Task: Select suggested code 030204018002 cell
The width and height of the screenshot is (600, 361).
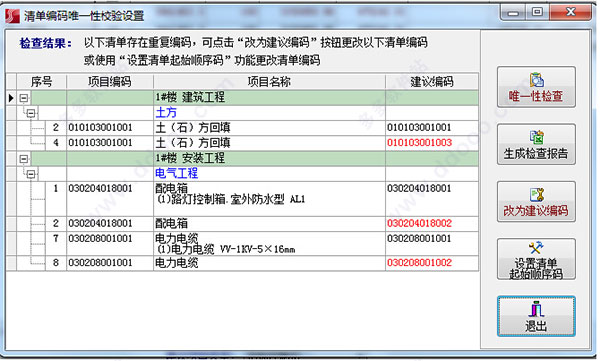Action: click(432, 223)
